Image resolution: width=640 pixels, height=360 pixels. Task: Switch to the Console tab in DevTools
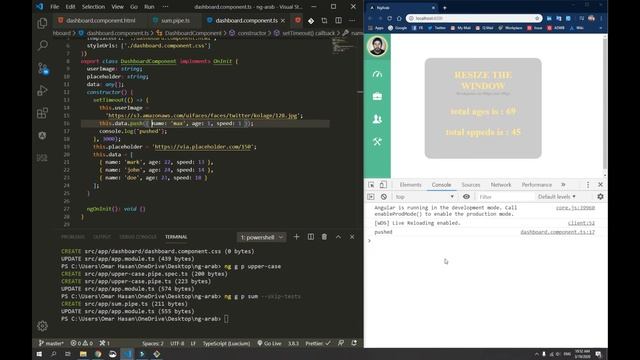point(441,185)
